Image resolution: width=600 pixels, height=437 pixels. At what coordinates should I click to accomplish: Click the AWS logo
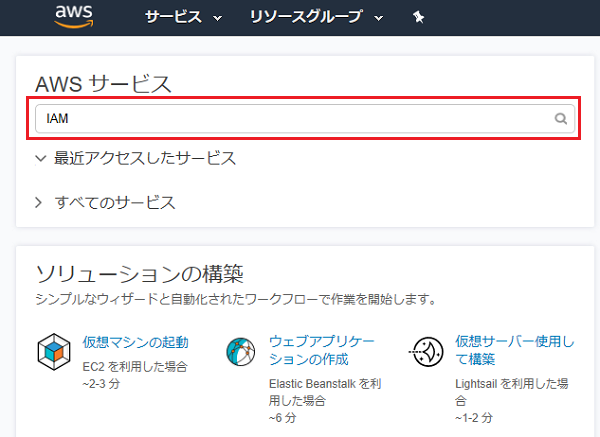(73, 16)
